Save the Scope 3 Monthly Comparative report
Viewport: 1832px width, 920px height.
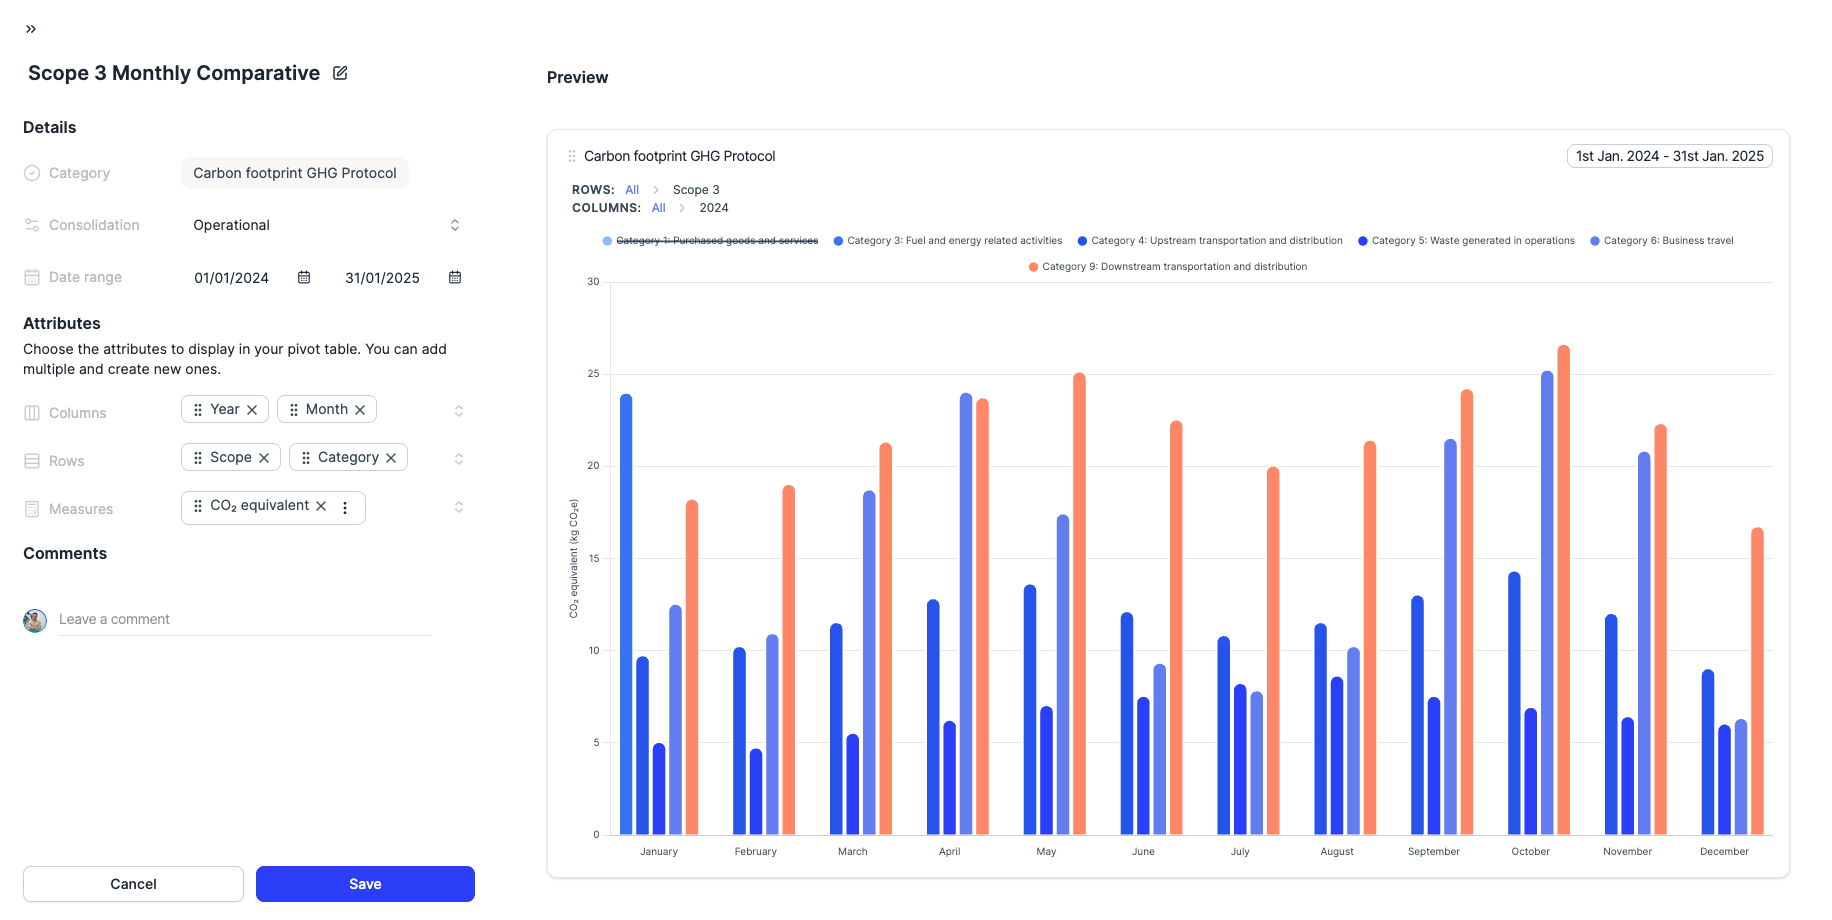pyautogui.click(x=365, y=884)
